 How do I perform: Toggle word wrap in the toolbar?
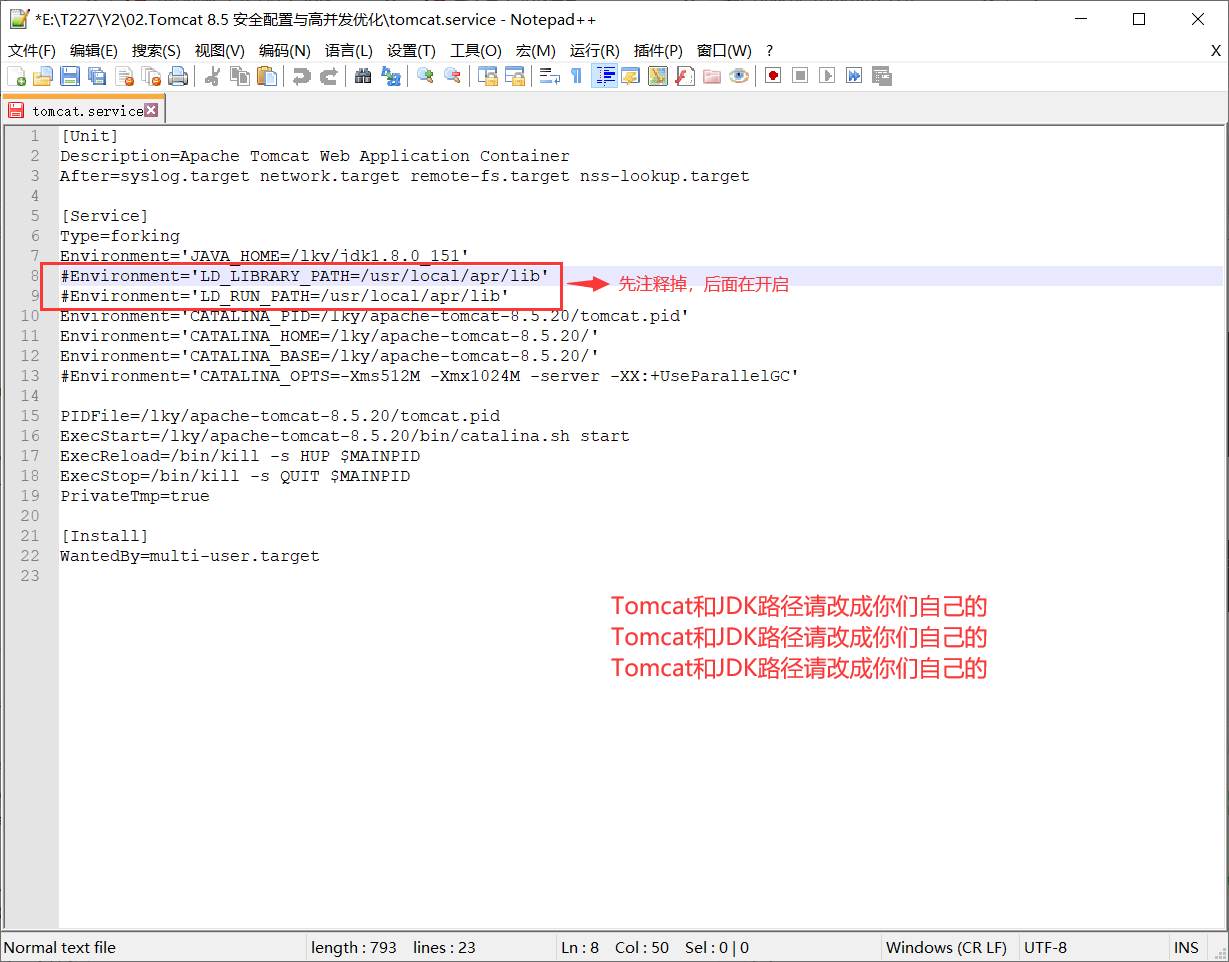(549, 76)
